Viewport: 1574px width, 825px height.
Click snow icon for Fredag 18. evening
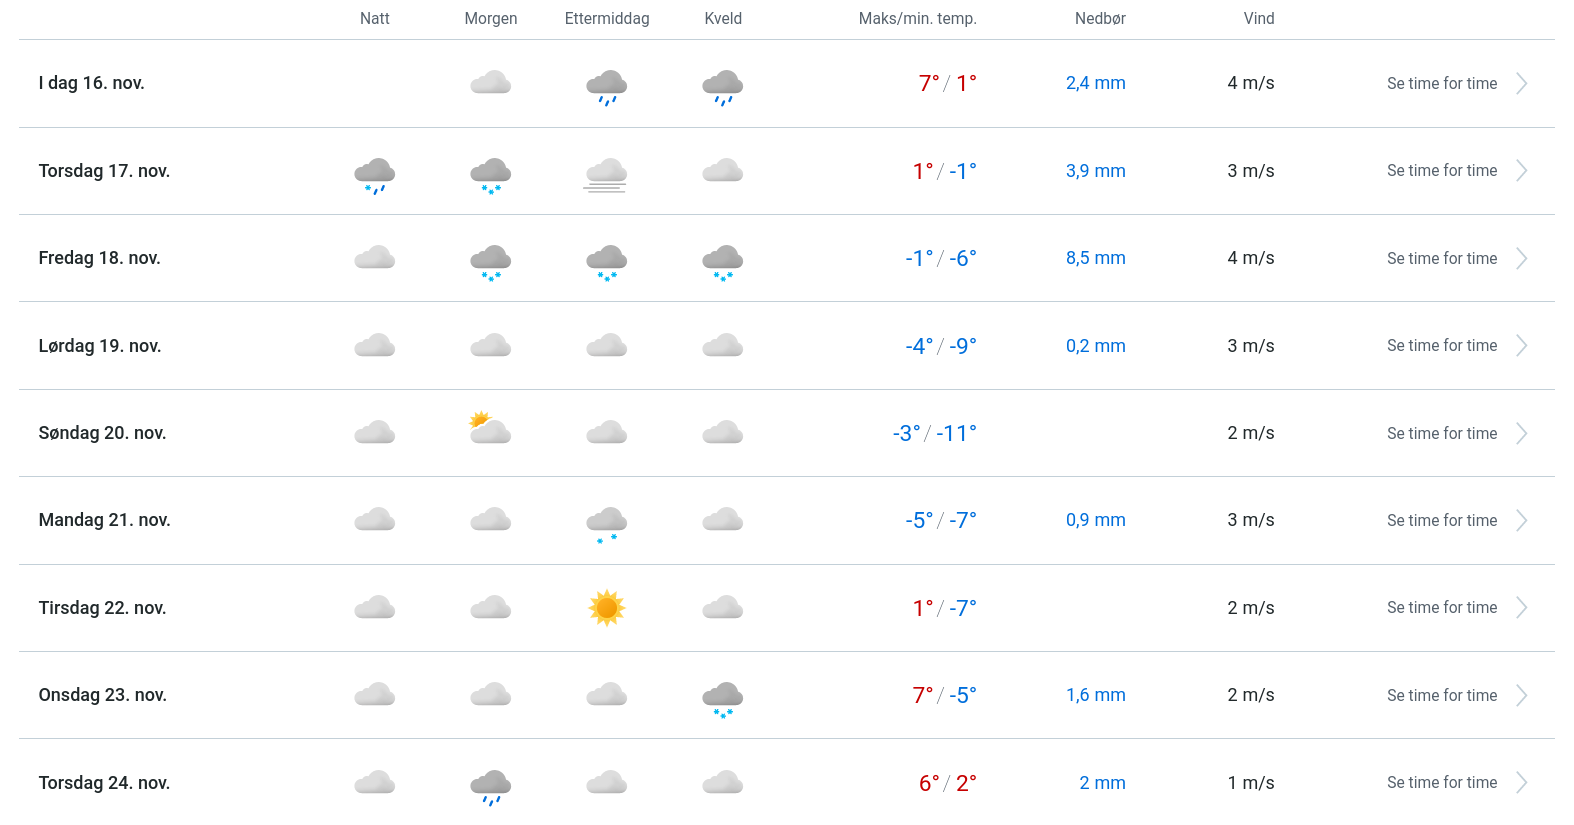tap(722, 262)
